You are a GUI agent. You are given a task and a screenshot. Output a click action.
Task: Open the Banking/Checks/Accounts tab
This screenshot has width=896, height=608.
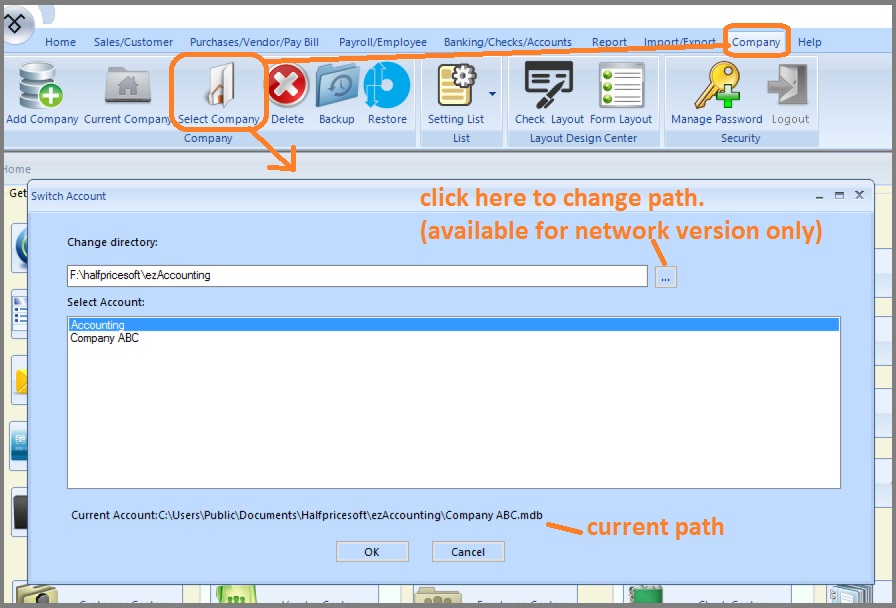508,42
